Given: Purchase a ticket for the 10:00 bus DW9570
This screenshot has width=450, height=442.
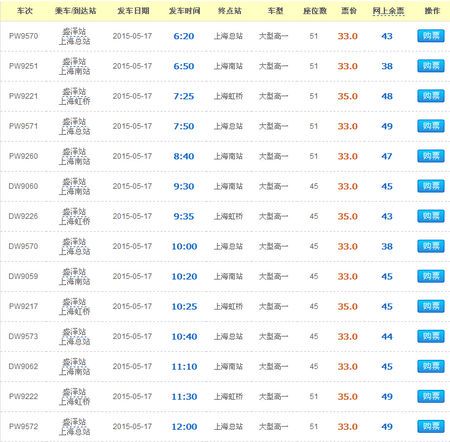Looking at the screenshot, I should tap(431, 246).
